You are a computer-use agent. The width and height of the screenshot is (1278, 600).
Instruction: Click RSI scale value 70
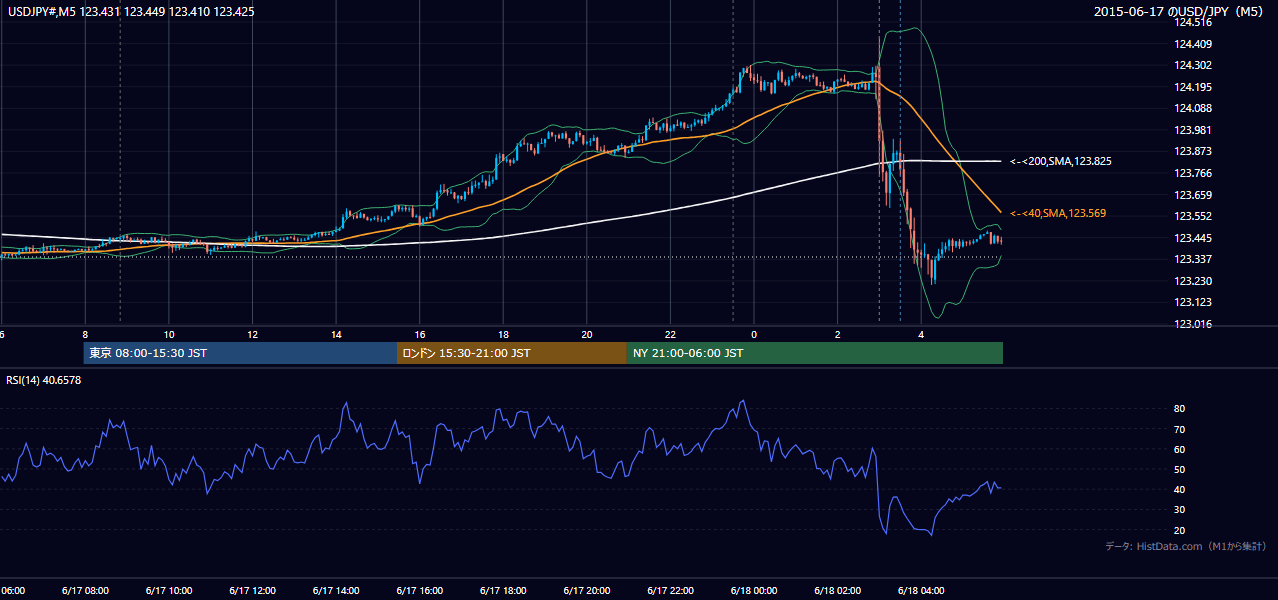tap(1180, 429)
